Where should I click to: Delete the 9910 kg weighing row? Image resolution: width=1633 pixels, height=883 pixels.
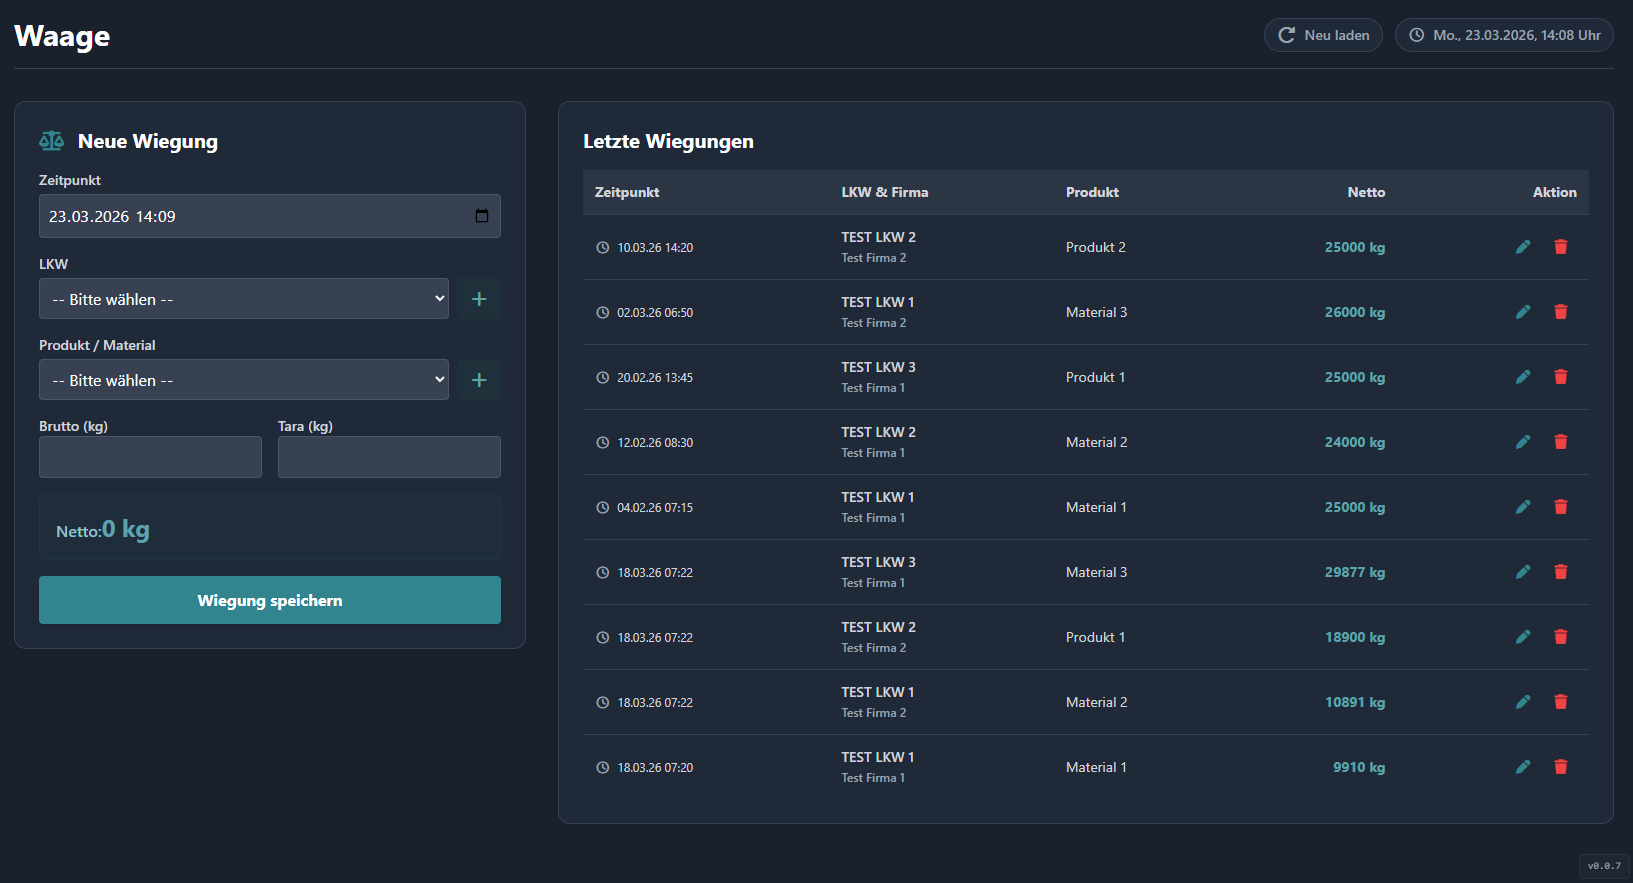[1560, 767]
